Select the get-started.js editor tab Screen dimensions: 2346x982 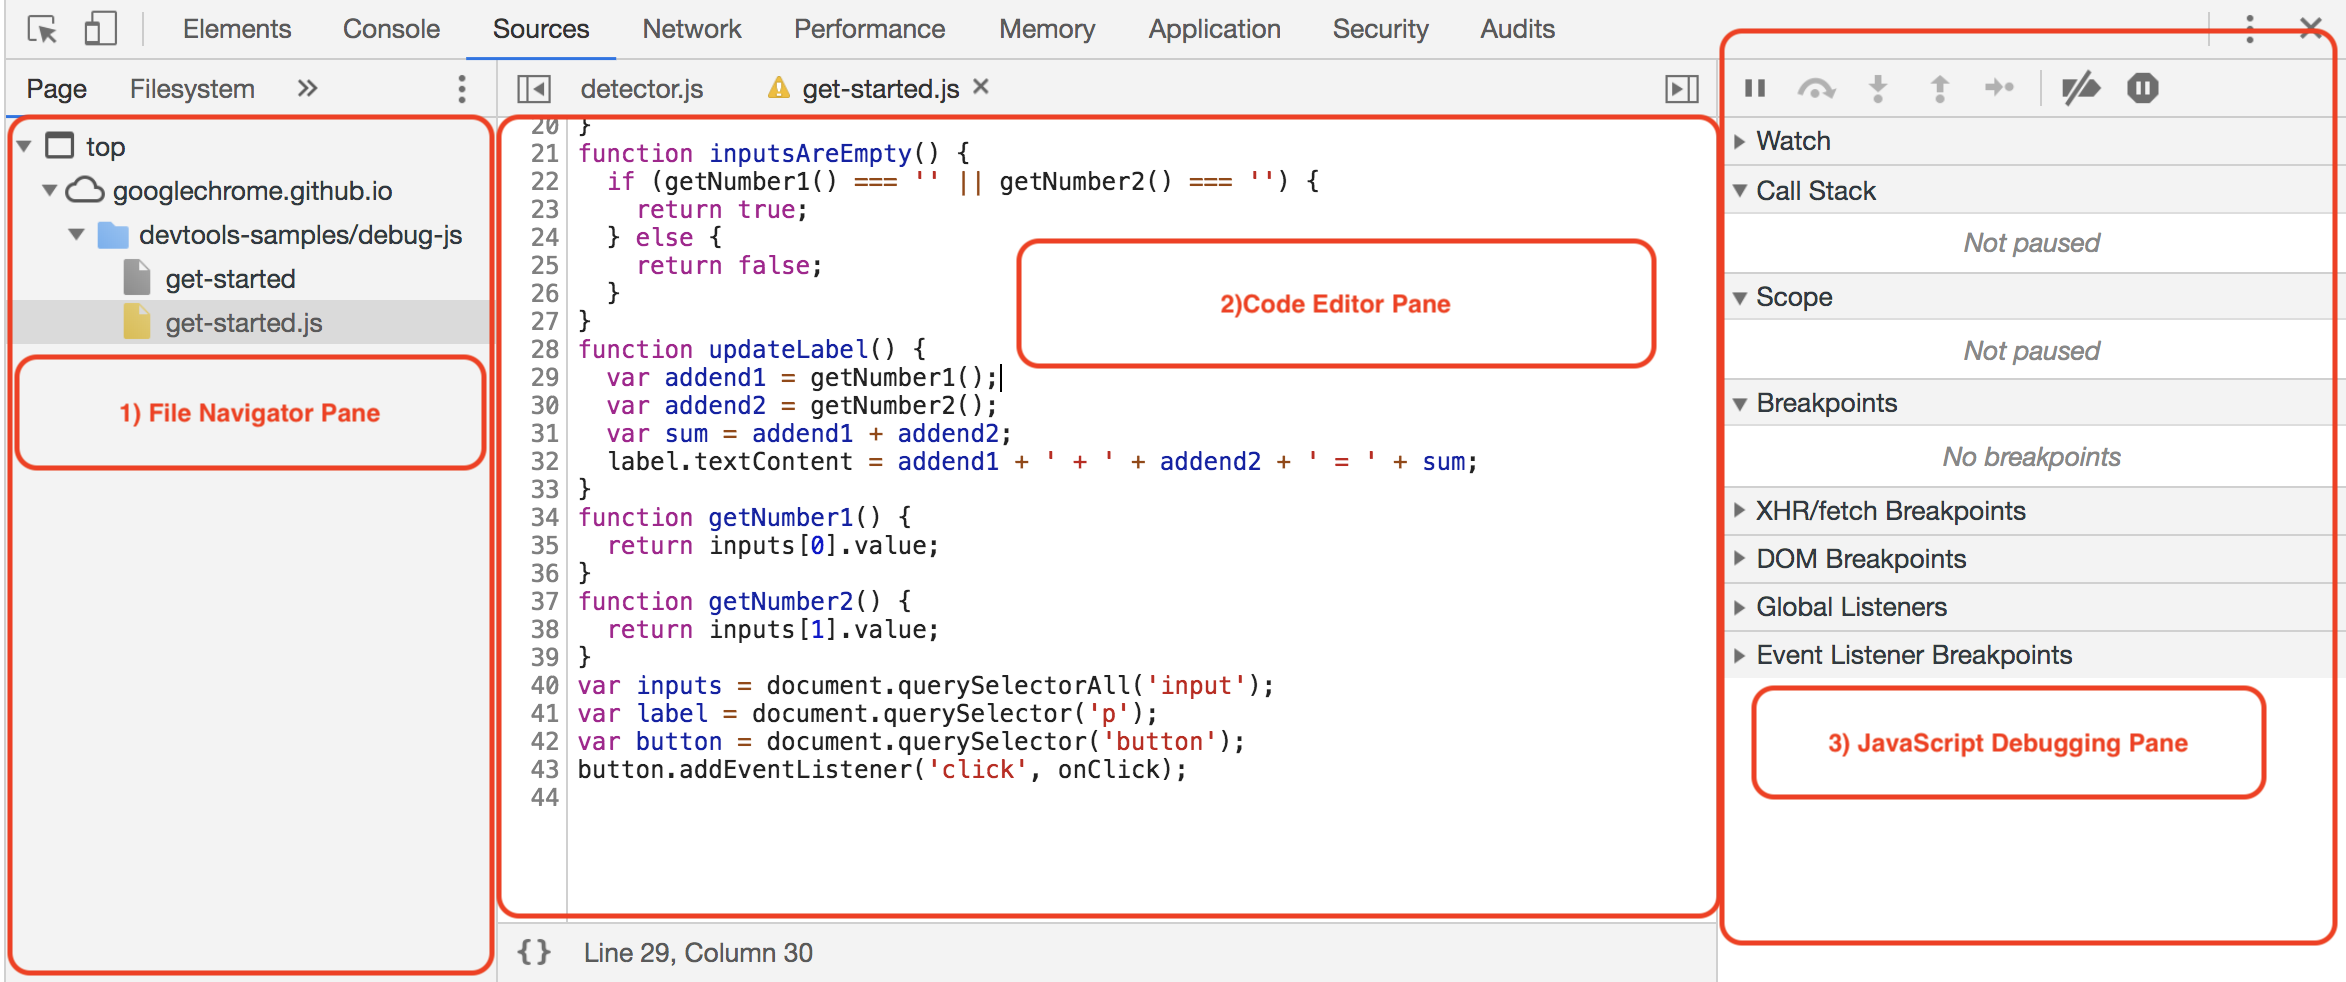(881, 89)
